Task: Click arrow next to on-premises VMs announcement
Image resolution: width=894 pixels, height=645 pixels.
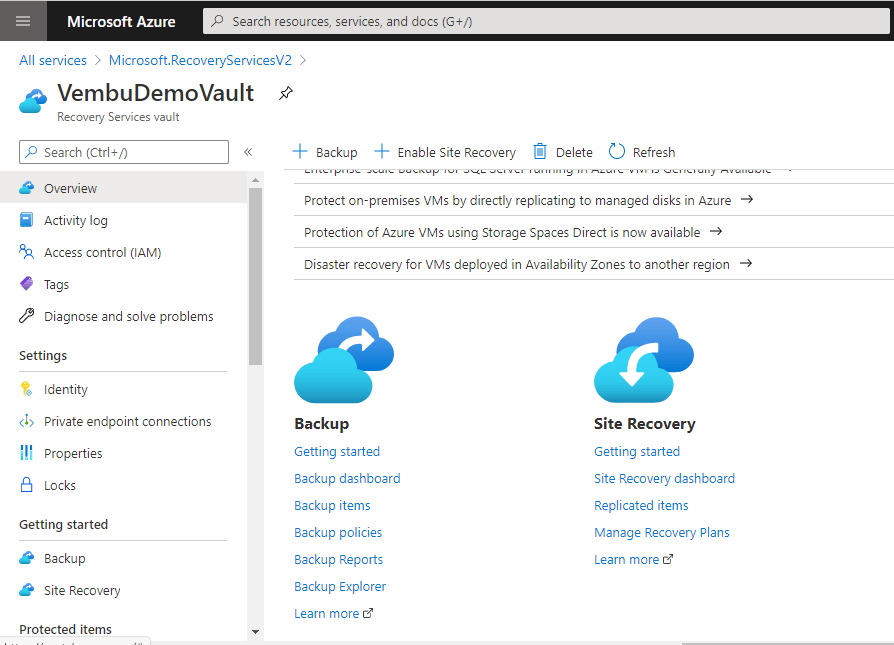Action: 747,200
